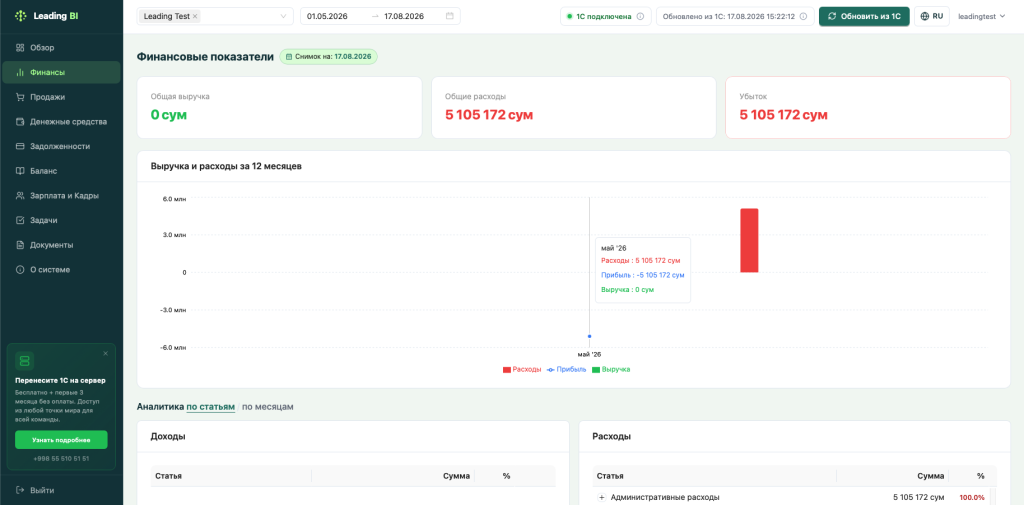Click the blue Прибыль data point

590,336
